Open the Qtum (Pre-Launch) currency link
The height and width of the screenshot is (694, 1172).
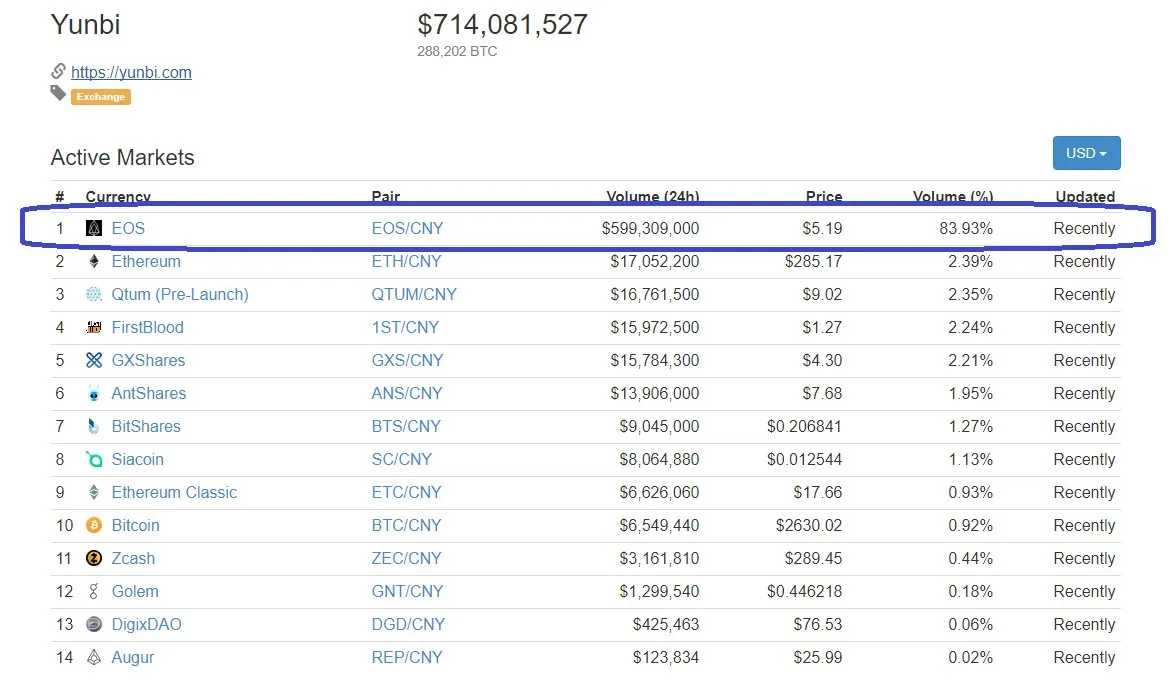180,294
